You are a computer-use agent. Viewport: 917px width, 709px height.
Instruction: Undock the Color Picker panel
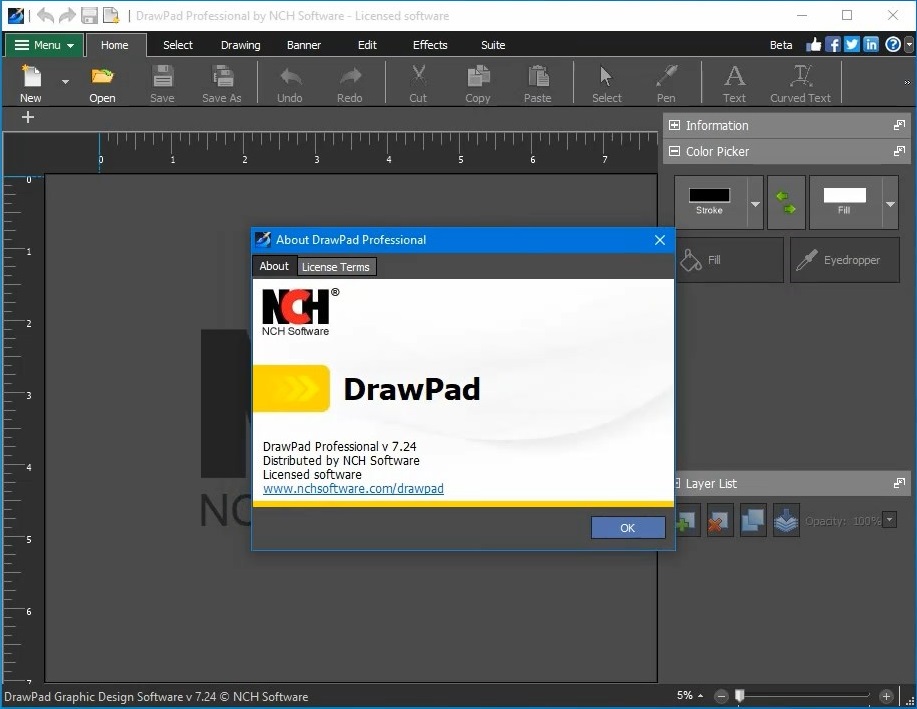pyautogui.click(x=899, y=152)
